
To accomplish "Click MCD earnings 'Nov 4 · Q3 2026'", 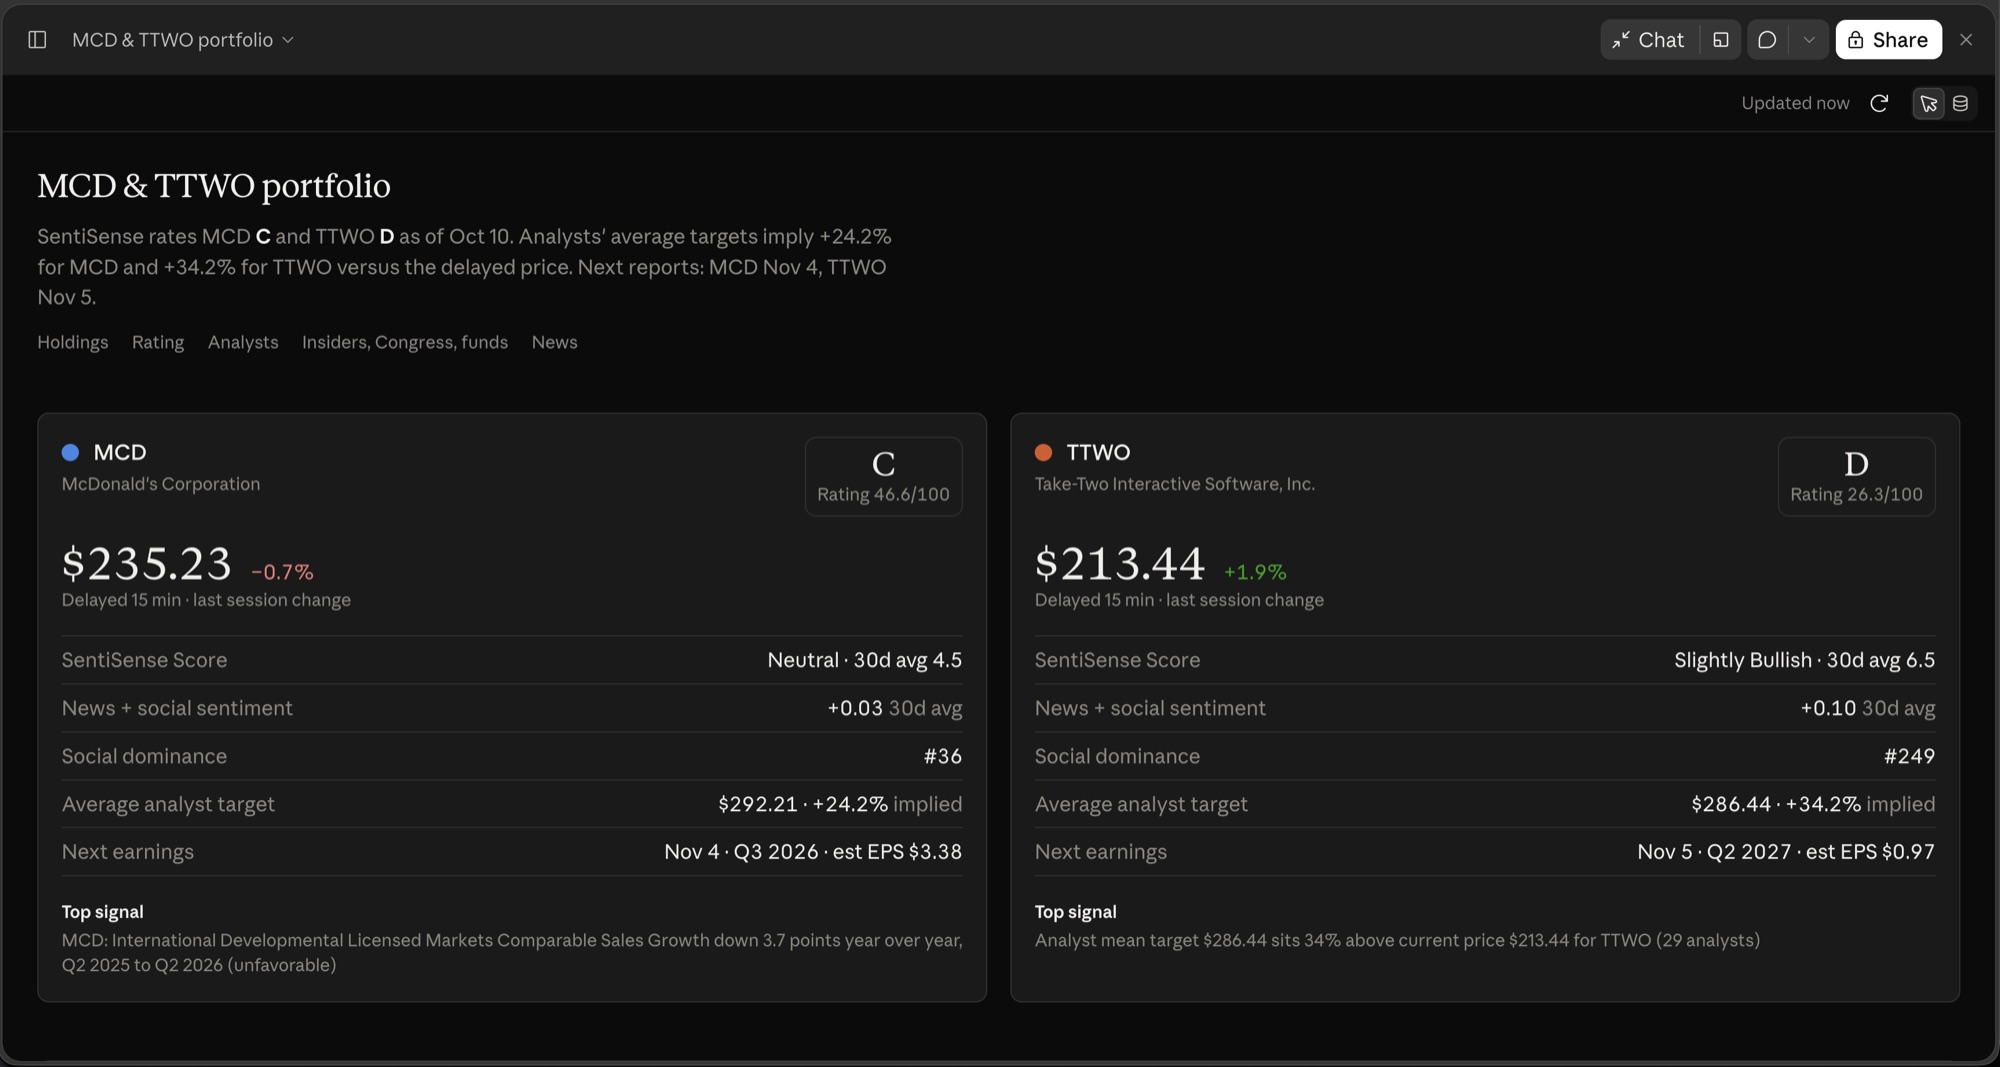I will point(741,852).
